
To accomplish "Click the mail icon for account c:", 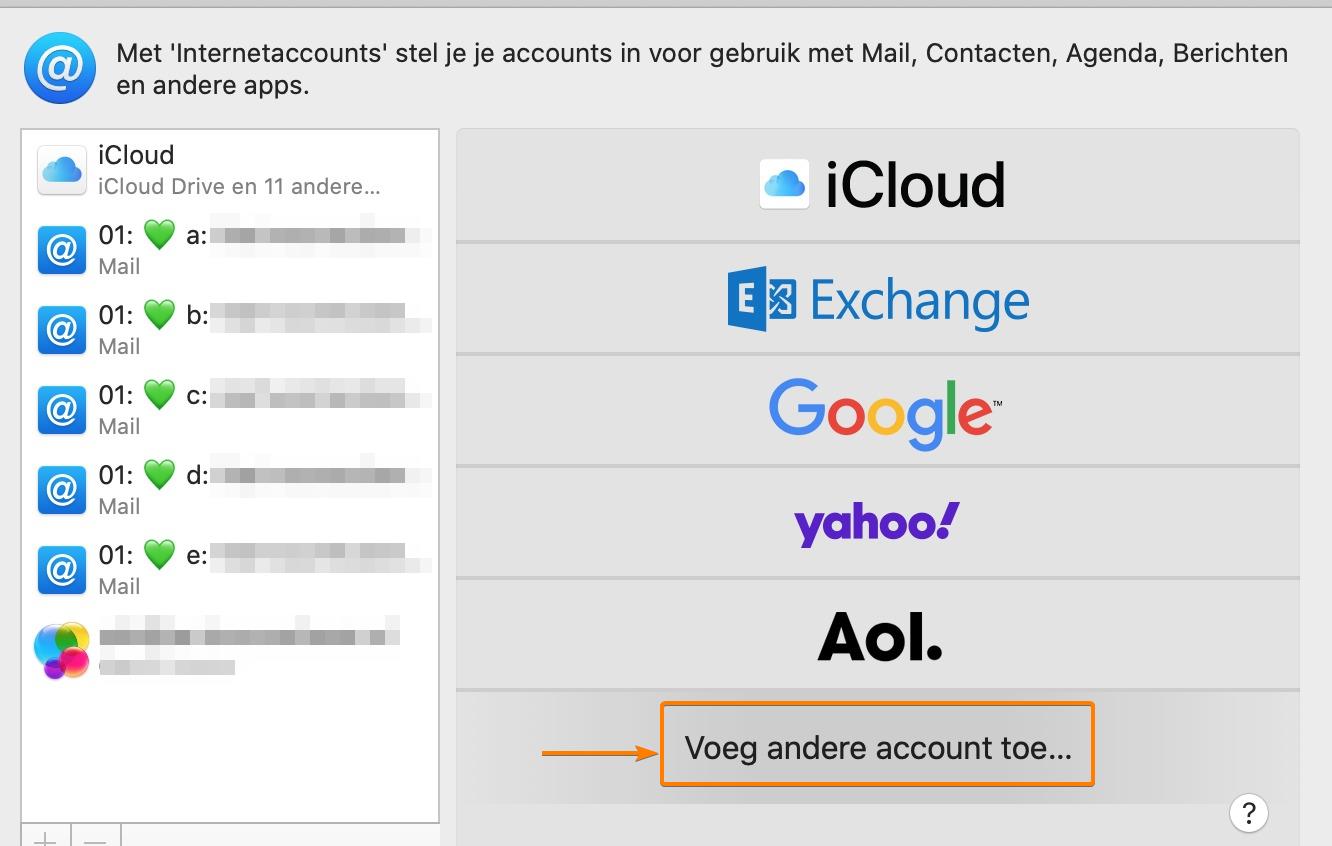I will pyautogui.click(x=62, y=410).
